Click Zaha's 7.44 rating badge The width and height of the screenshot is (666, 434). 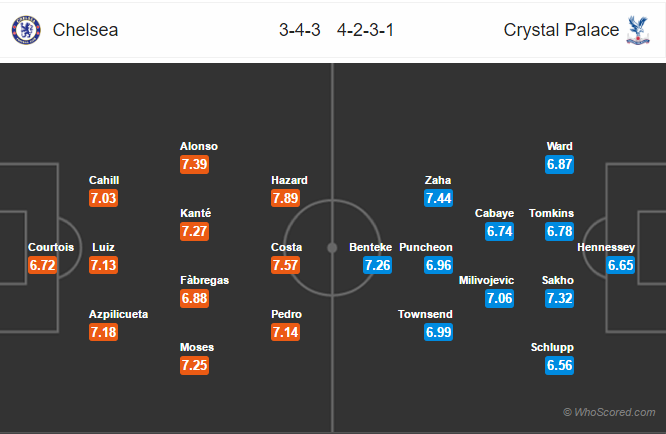[x=438, y=198]
